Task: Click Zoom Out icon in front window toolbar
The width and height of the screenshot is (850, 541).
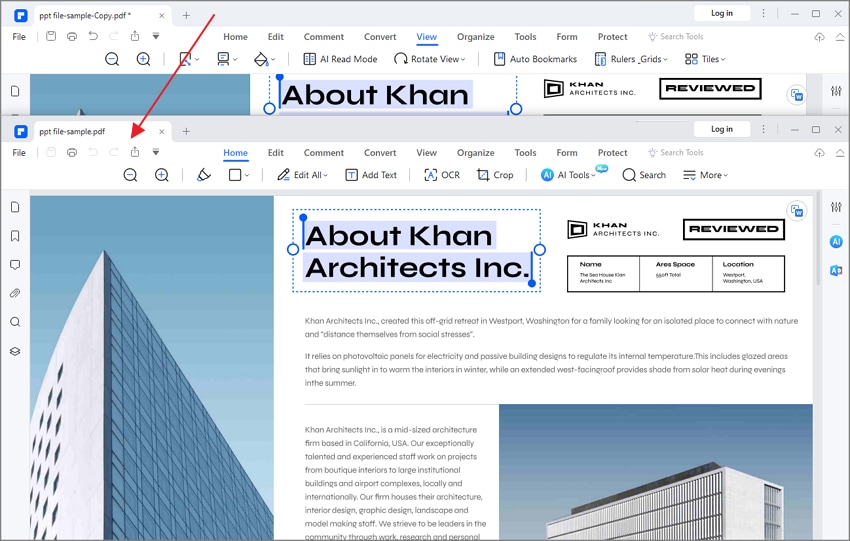Action: click(x=130, y=175)
